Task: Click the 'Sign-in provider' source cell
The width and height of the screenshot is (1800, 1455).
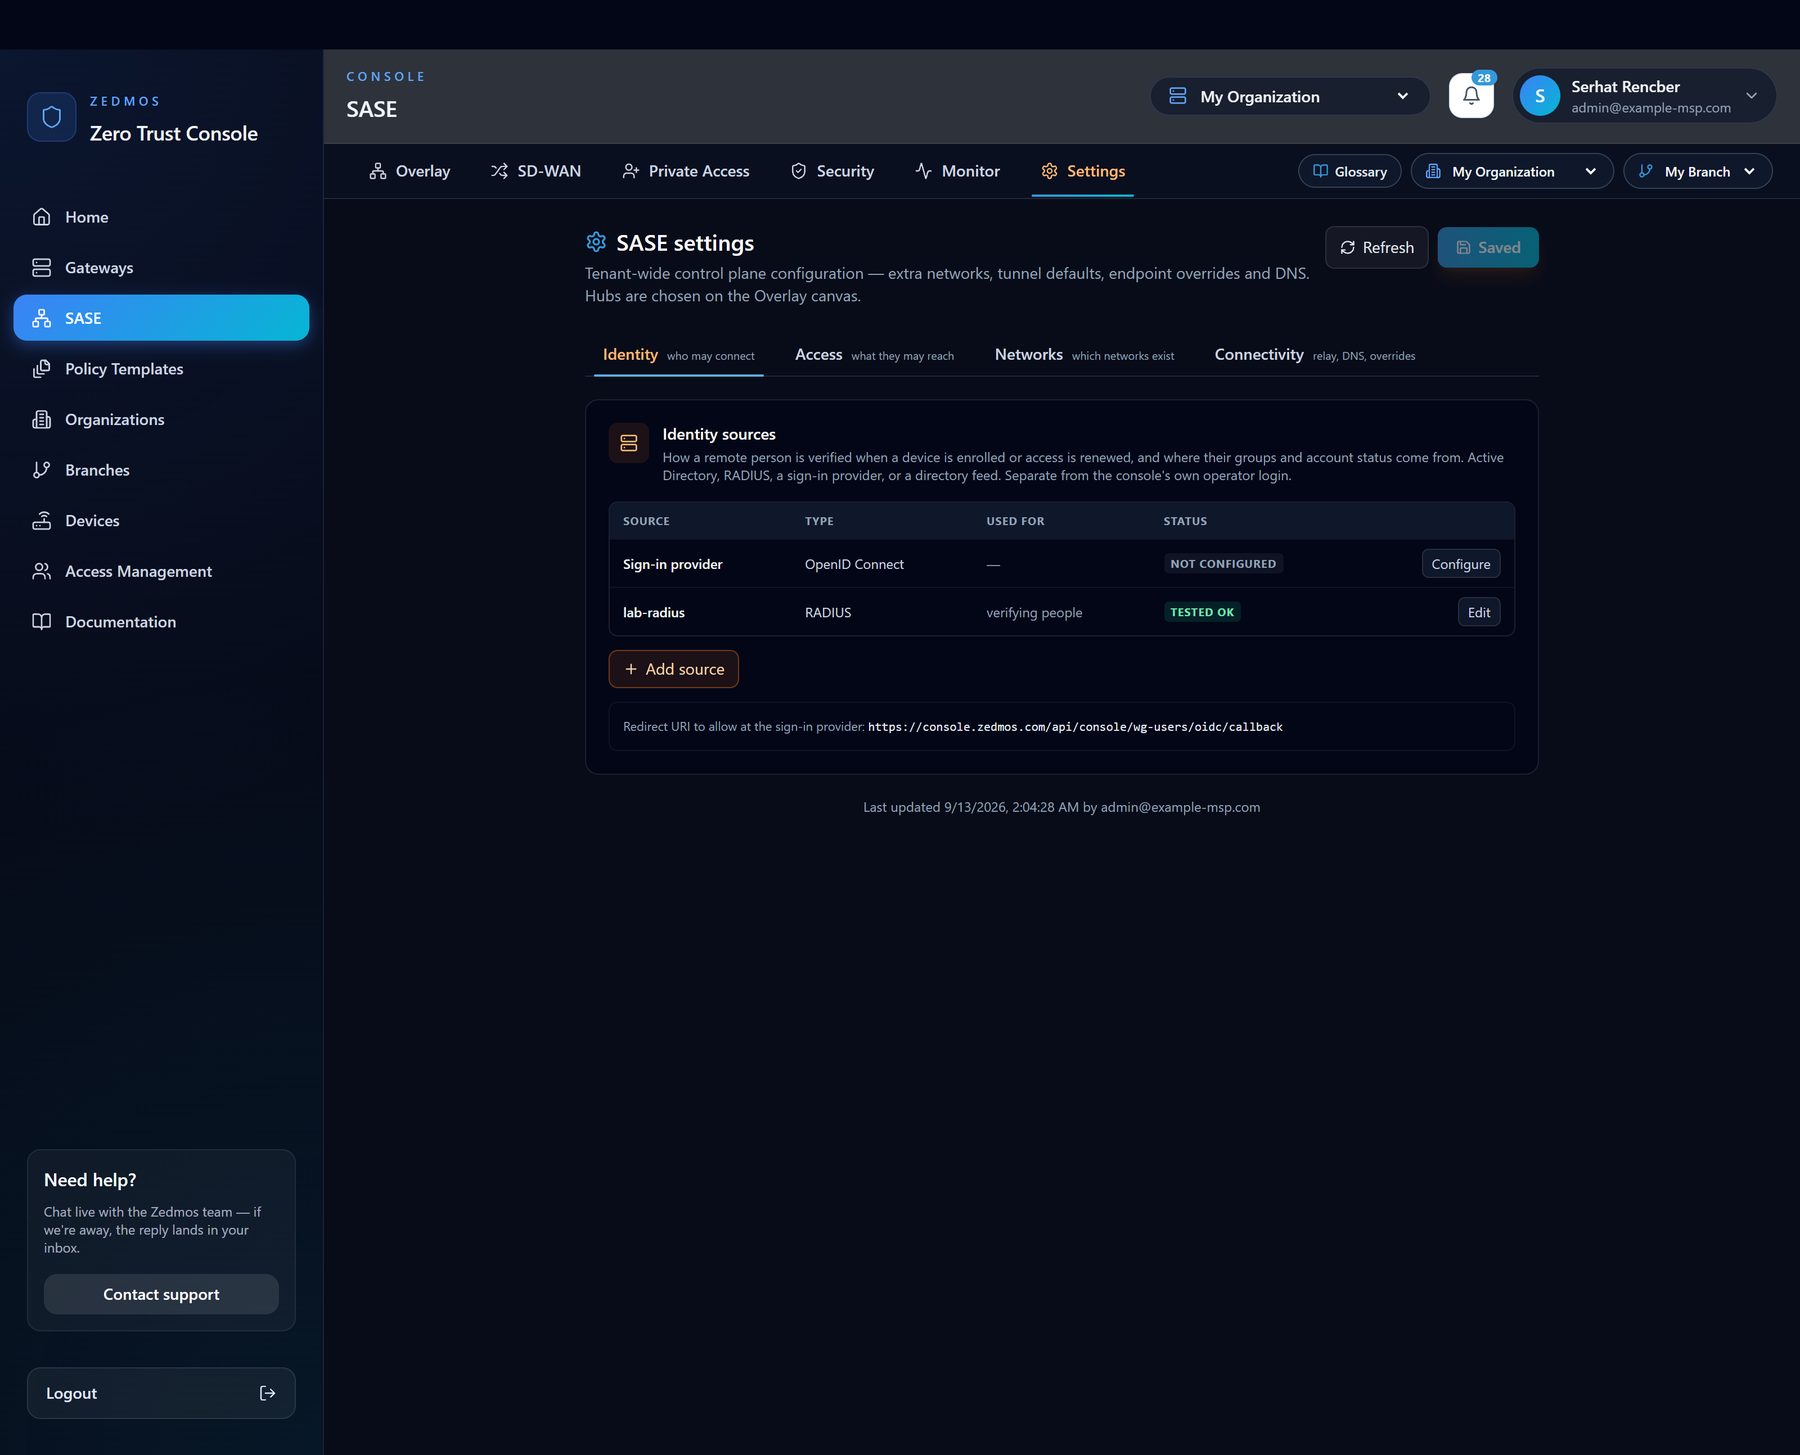Action: (672, 564)
